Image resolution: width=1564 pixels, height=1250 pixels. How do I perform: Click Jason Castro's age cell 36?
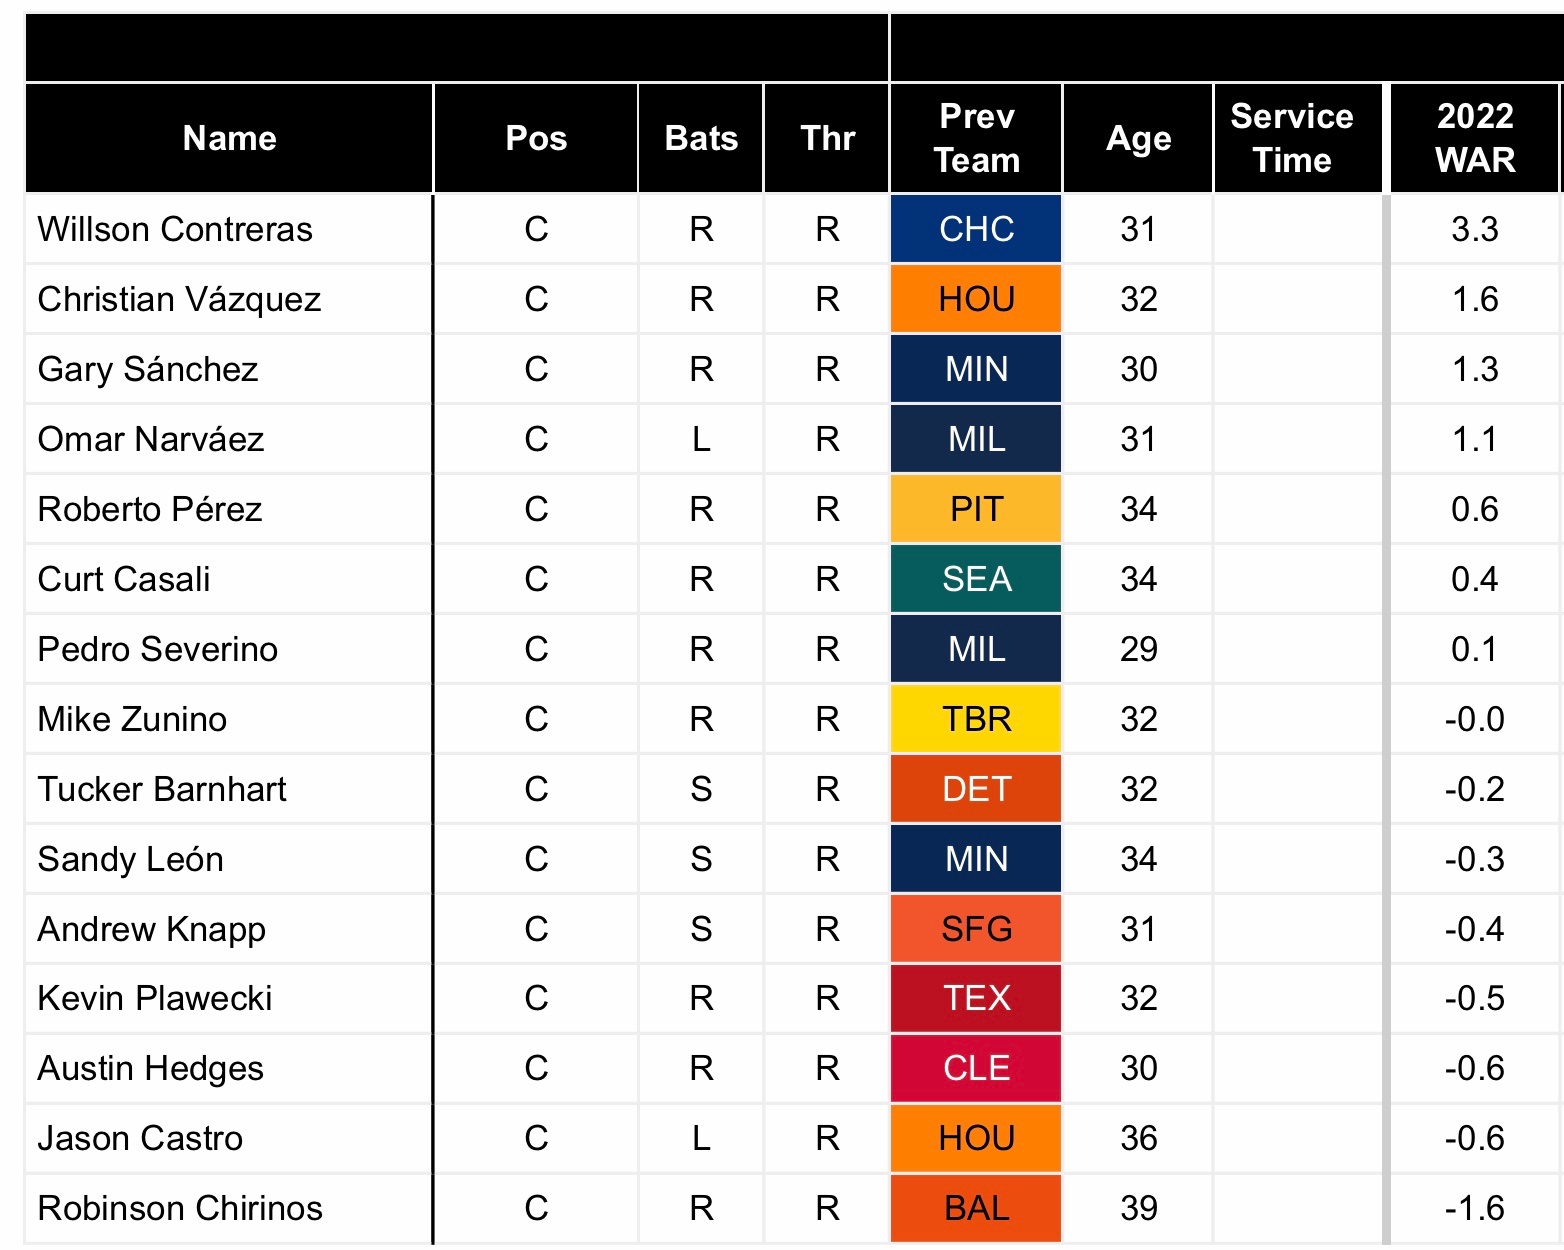tap(1138, 1138)
